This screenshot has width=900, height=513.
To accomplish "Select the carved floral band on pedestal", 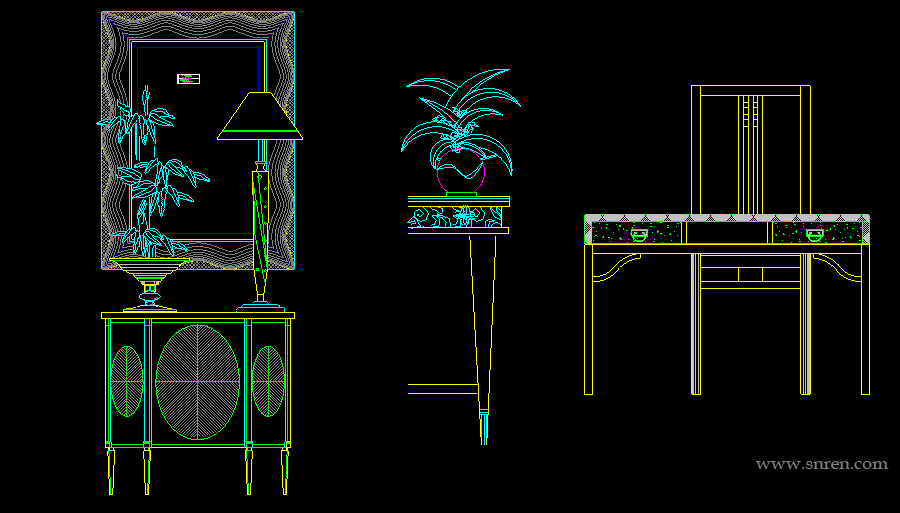I will [x=455, y=217].
